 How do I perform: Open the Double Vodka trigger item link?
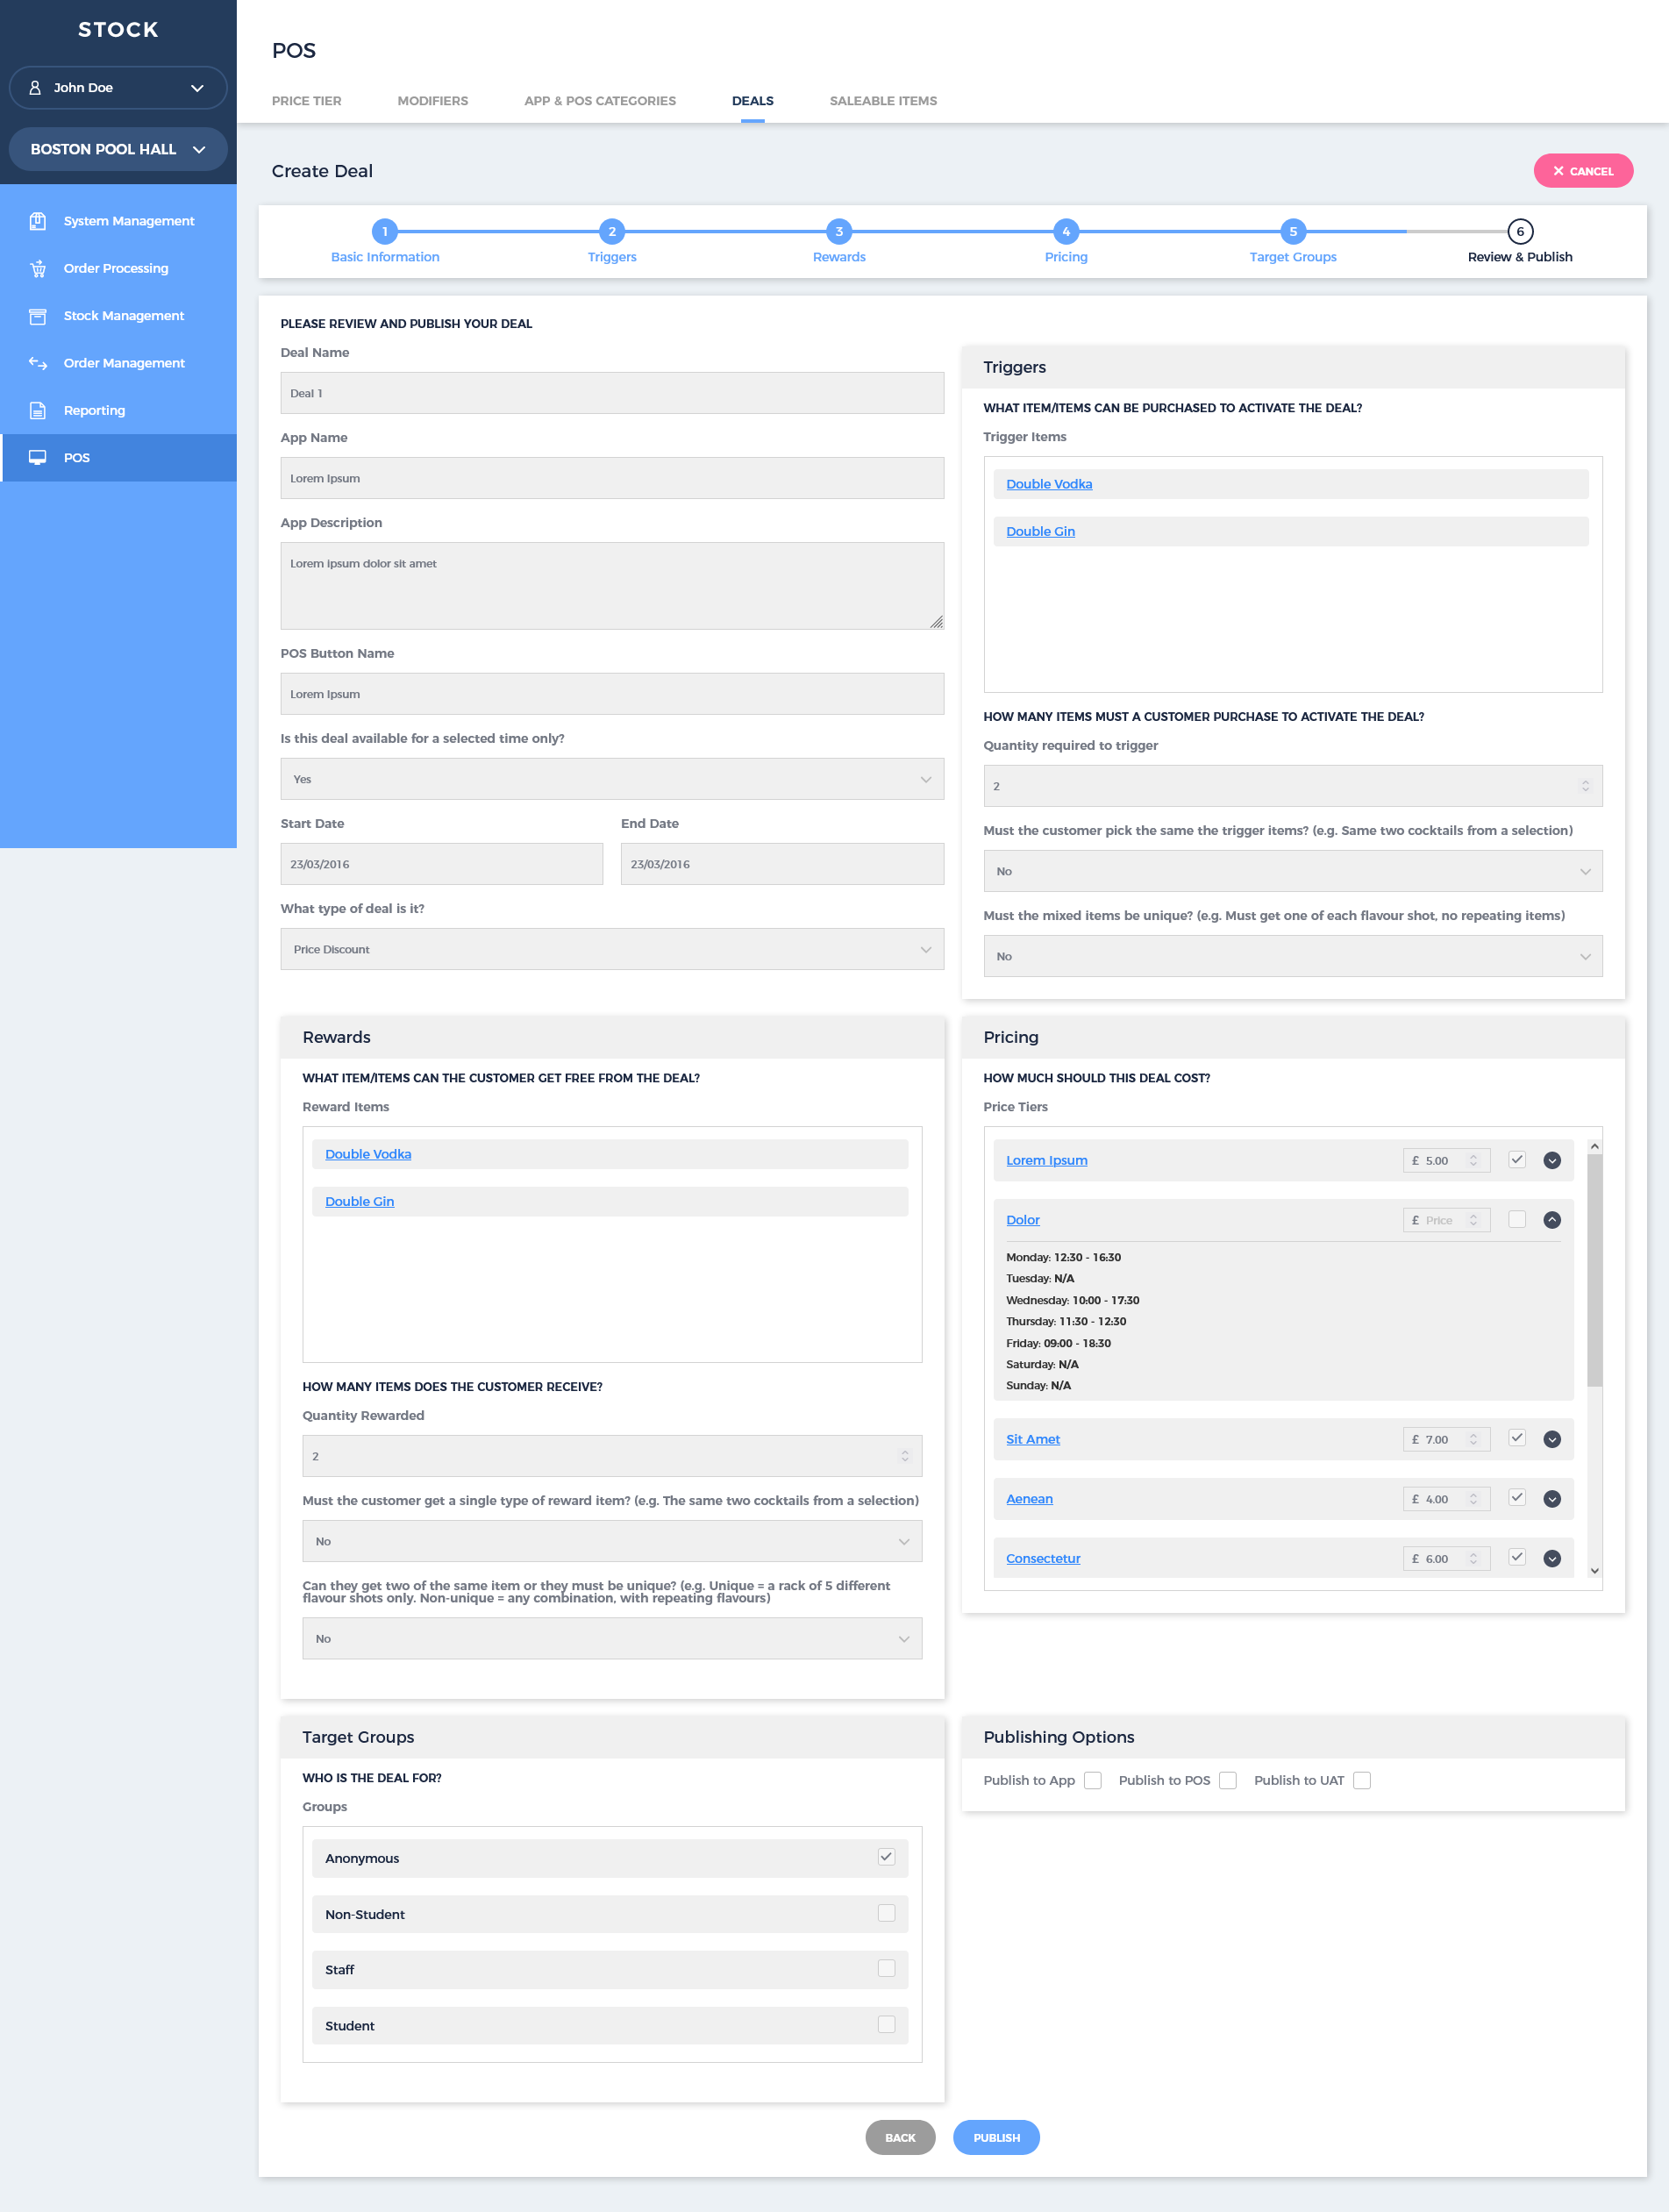[x=1048, y=483]
